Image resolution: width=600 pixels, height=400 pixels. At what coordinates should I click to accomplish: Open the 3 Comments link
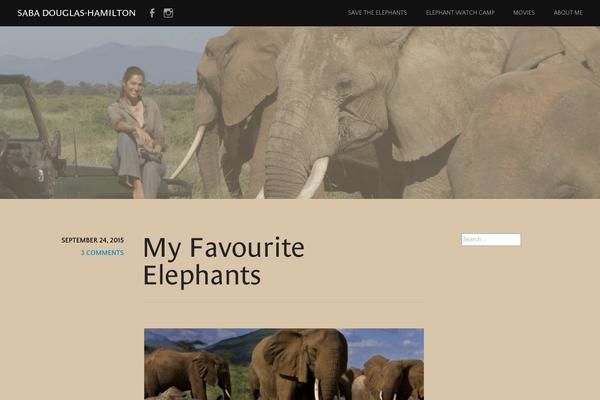pyautogui.click(x=102, y=253)
